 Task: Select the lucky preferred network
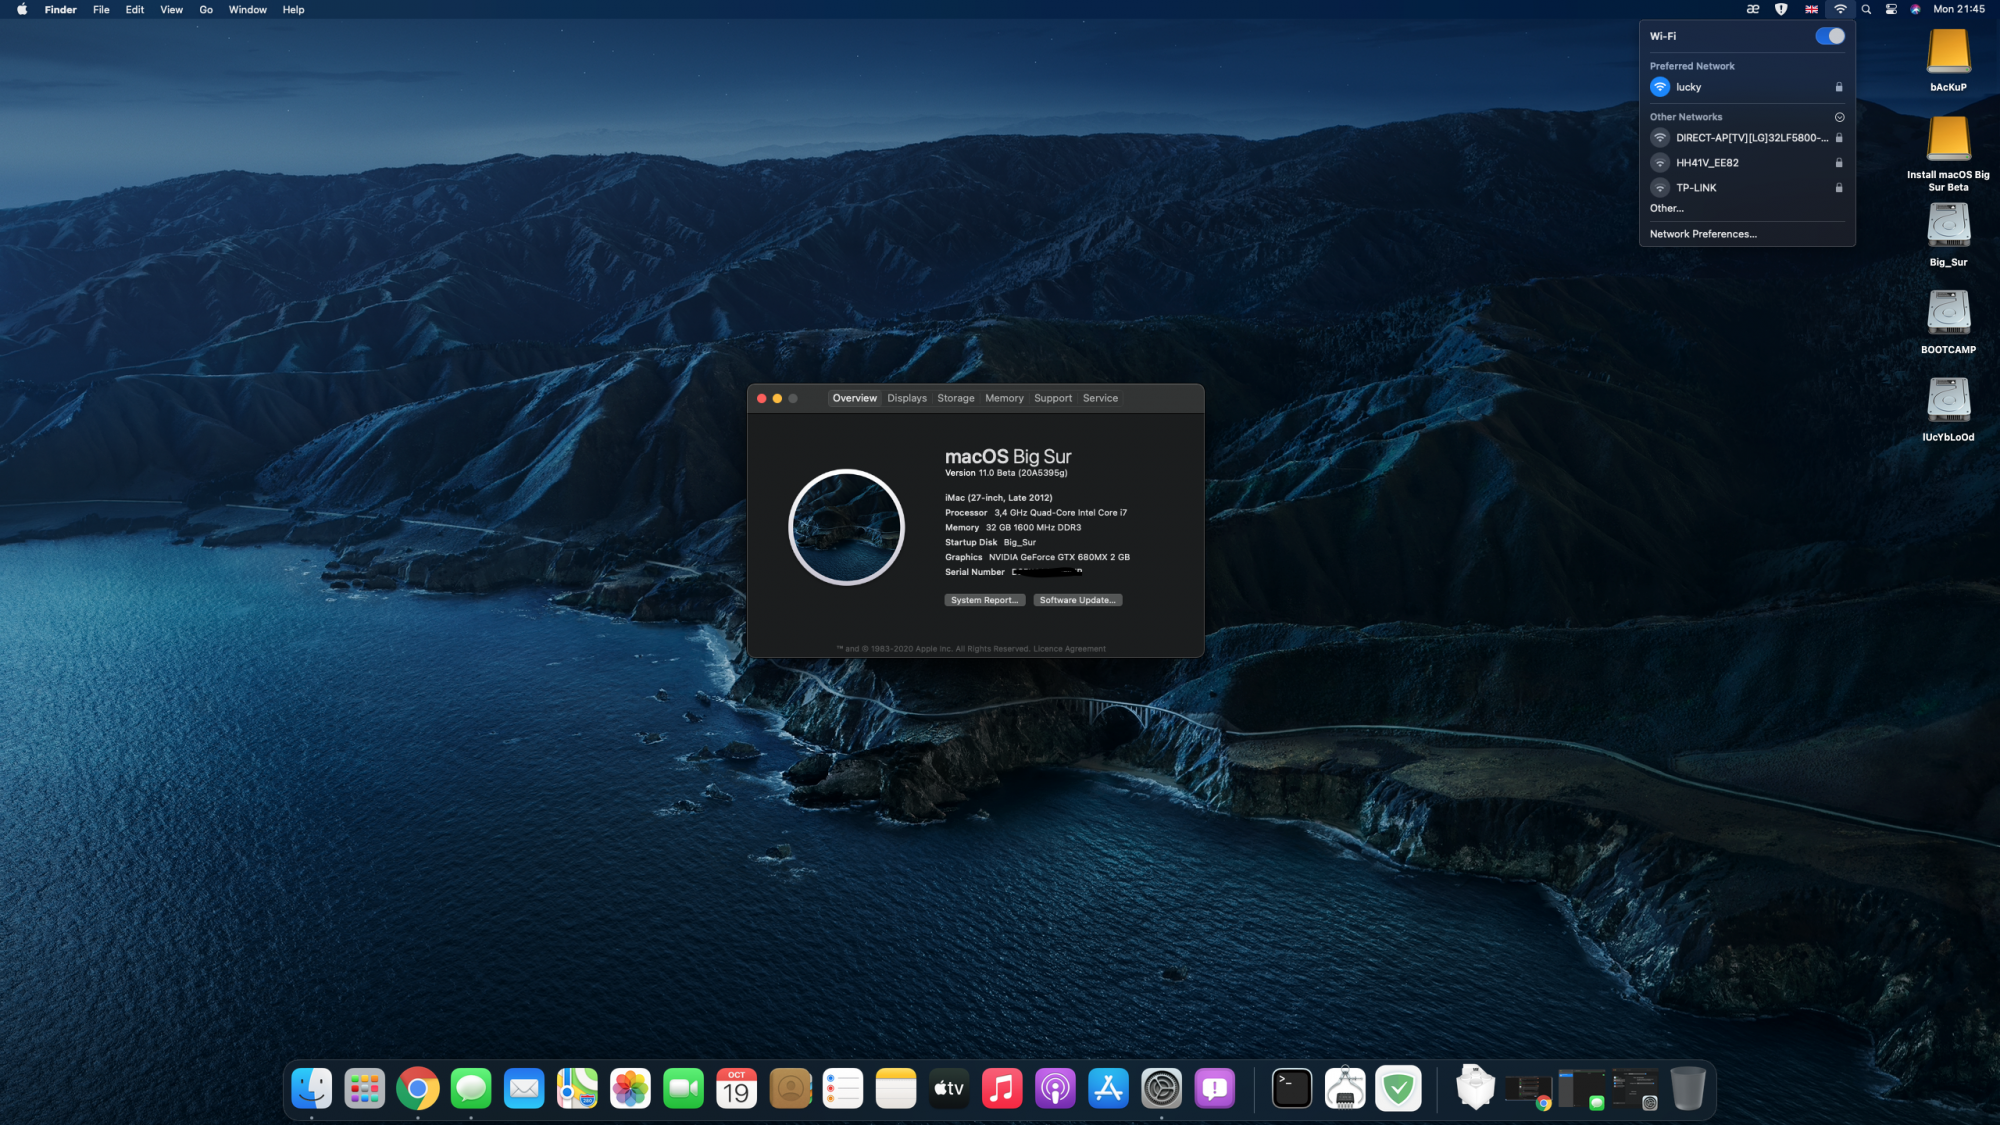click(1747, 87)
